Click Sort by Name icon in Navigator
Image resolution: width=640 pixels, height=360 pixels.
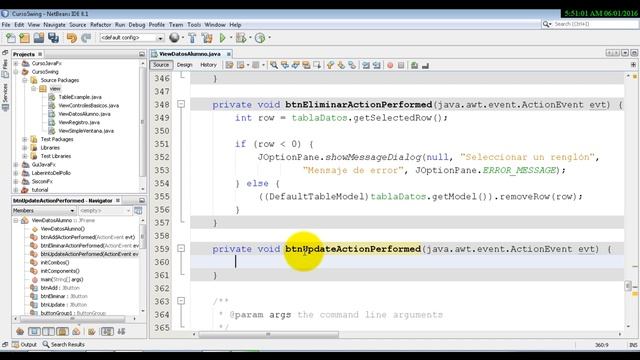click(107, 331)
